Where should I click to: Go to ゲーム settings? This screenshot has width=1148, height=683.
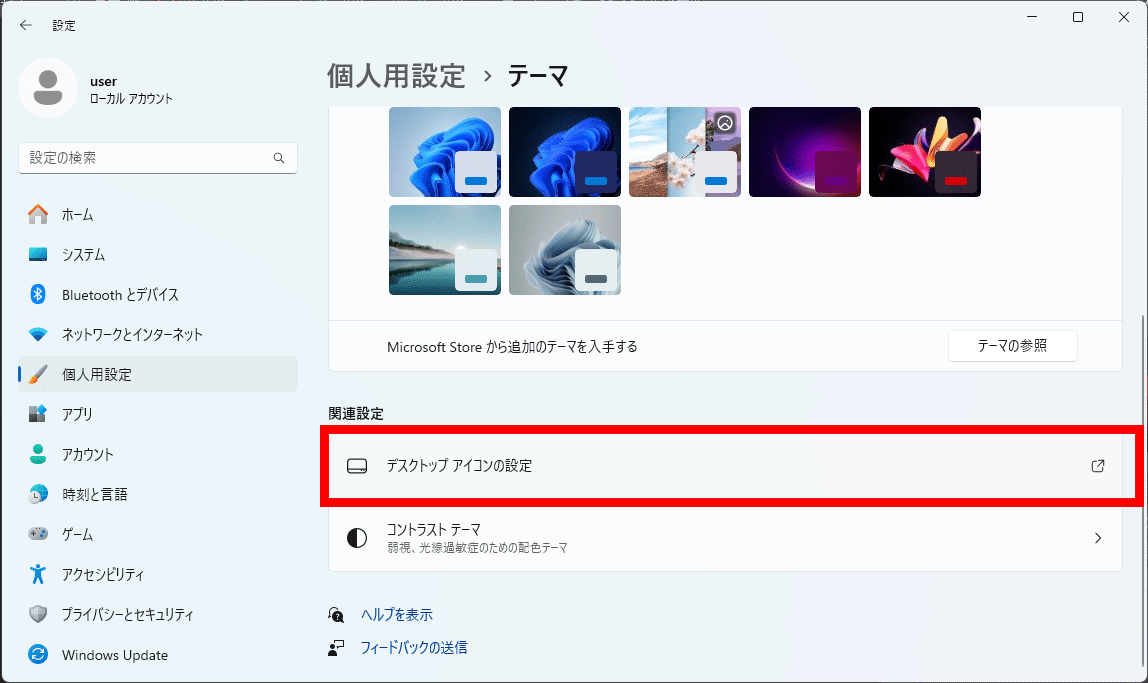pos(157,534)
